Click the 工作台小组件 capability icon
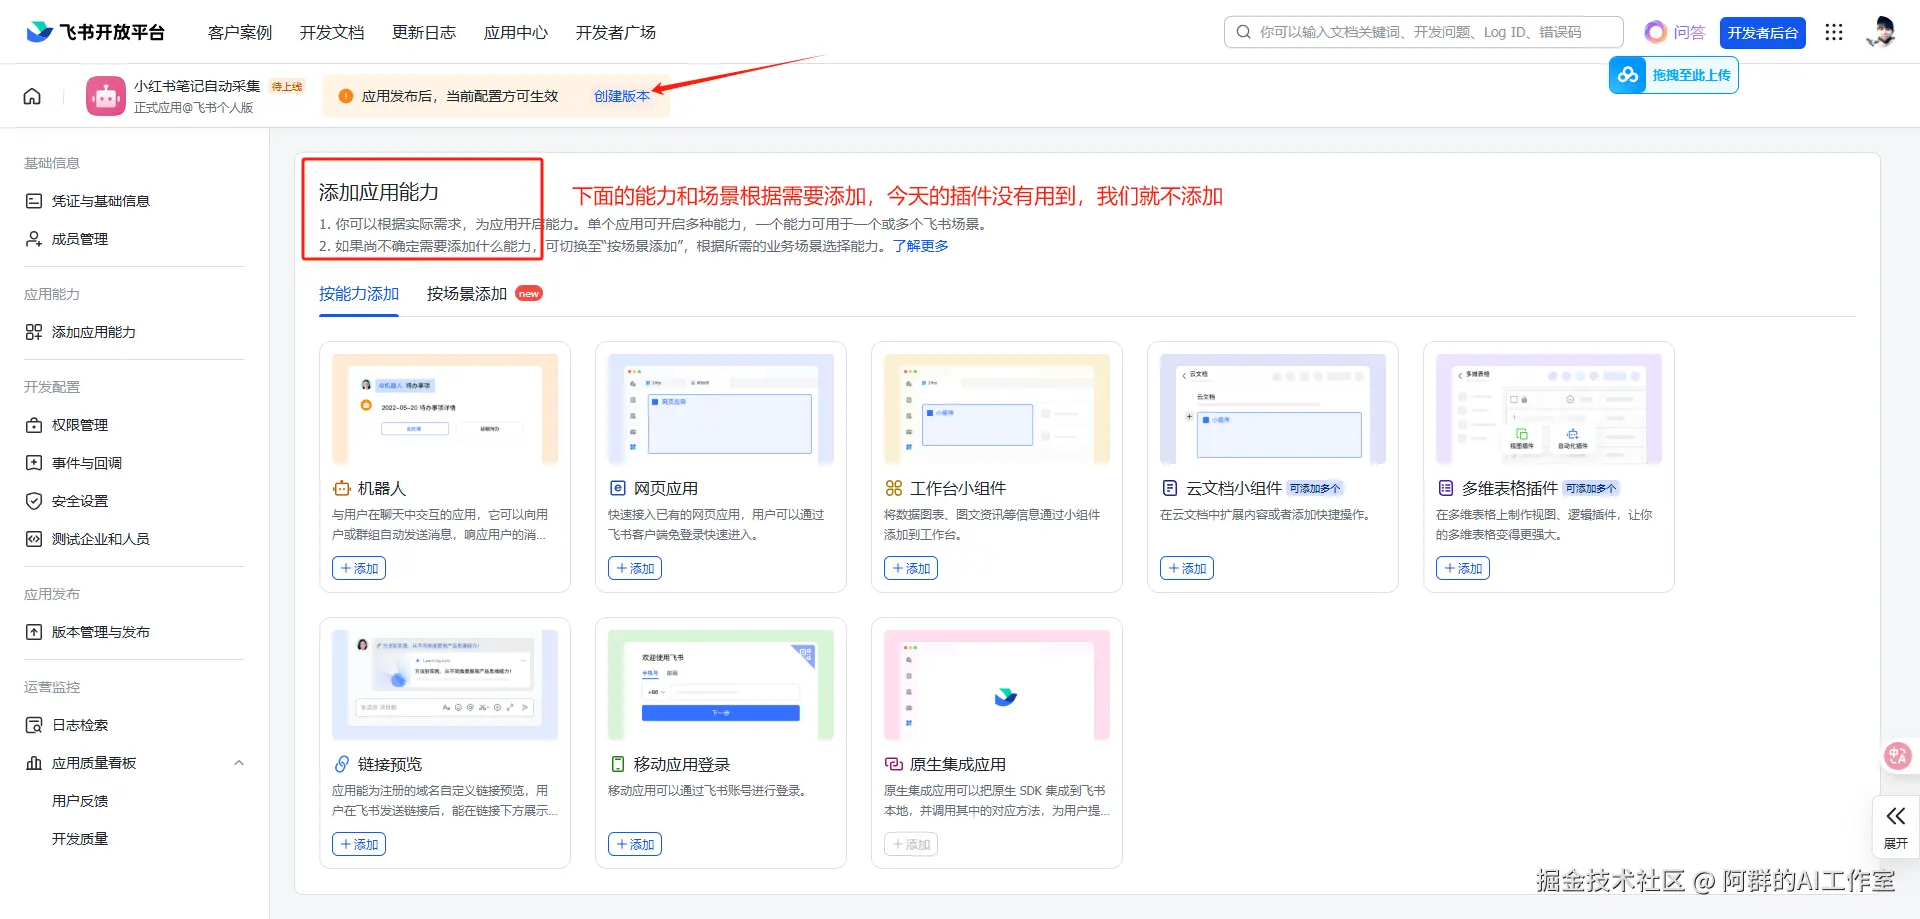 894,488
